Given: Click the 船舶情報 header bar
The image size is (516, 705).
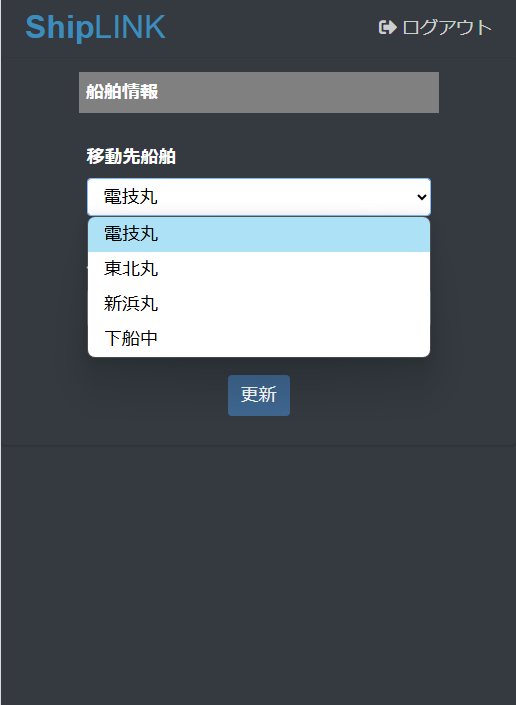Looking at the screenshot, I should coord(259,92).
